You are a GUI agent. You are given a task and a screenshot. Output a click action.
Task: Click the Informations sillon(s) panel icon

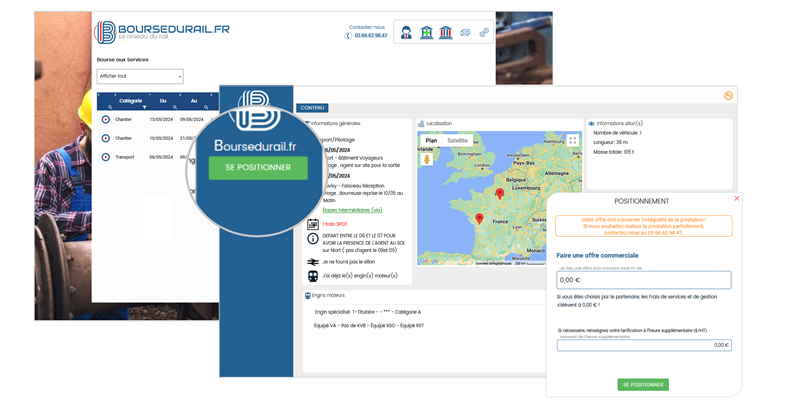pos(591,124)
